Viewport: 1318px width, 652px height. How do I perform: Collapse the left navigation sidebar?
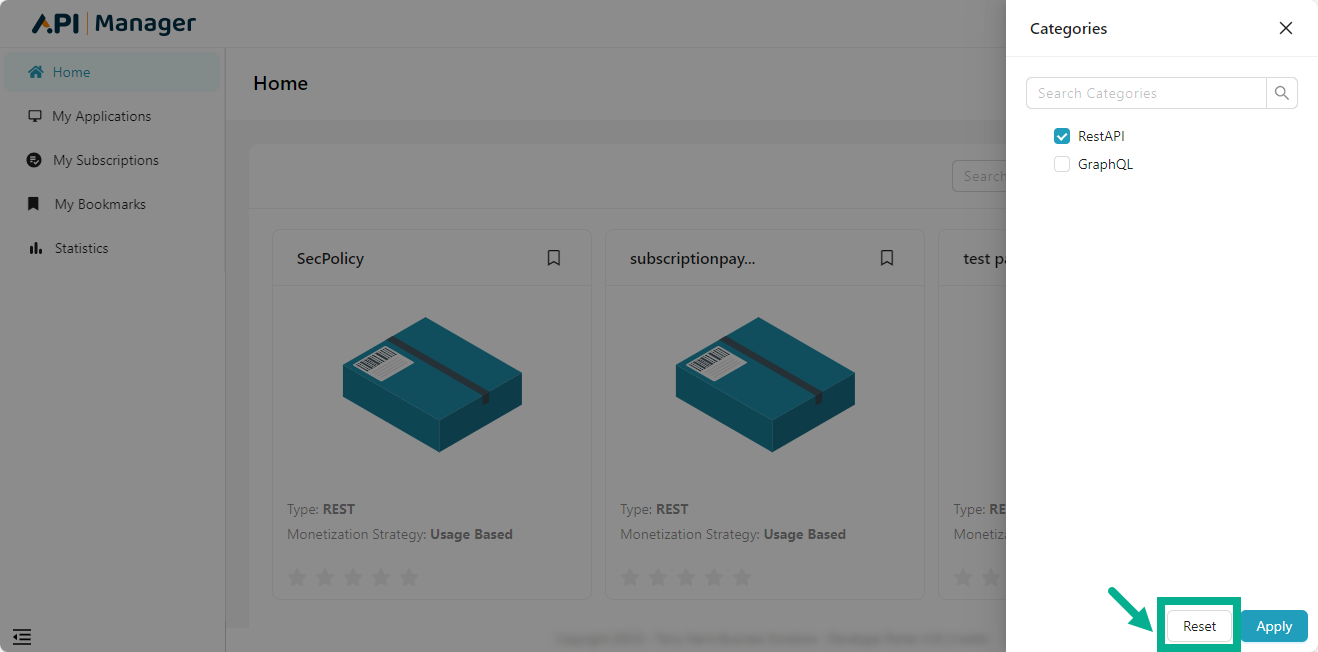coord(21,637)
